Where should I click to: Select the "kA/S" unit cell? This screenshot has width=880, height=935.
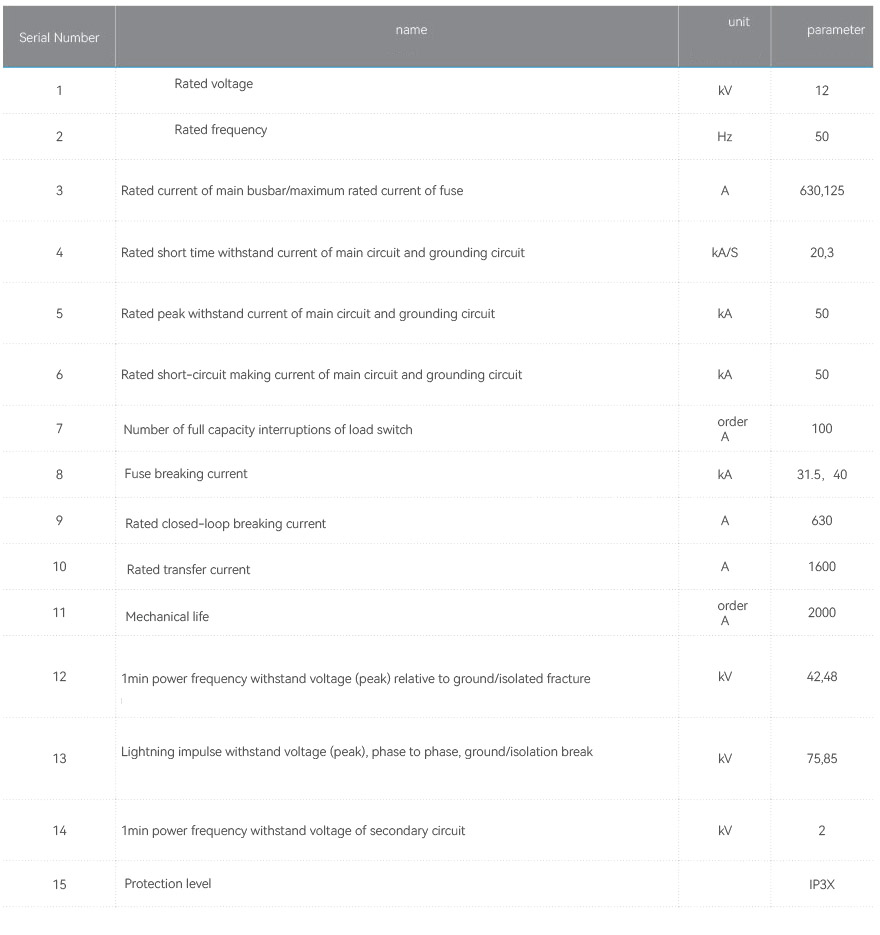[x=724, y=252]
